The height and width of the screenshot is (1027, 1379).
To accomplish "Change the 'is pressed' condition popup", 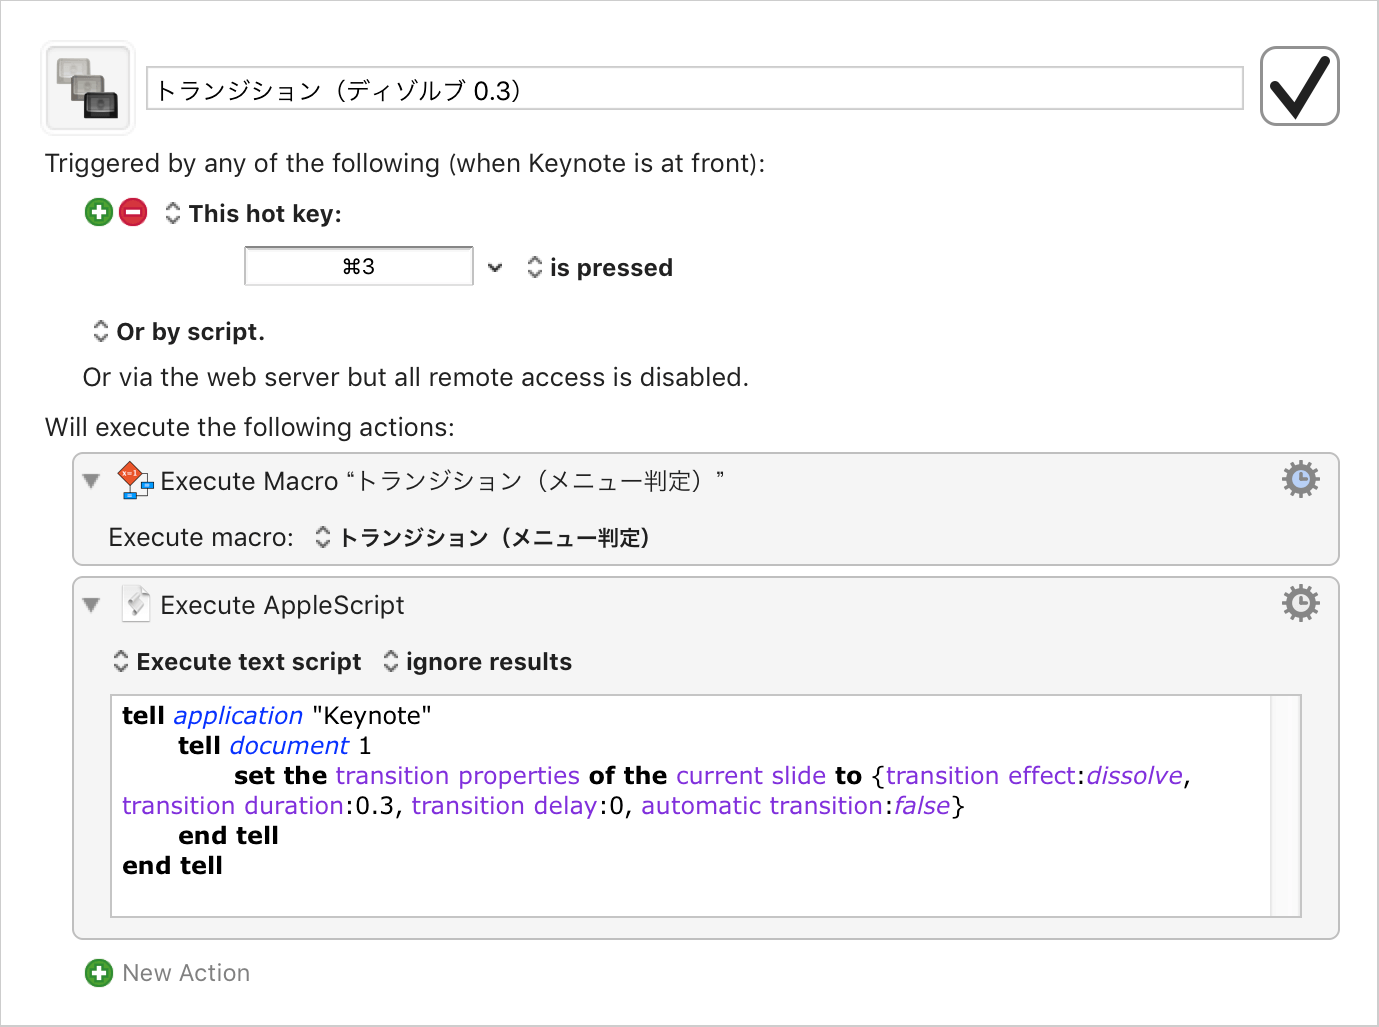I will (600, 267).
